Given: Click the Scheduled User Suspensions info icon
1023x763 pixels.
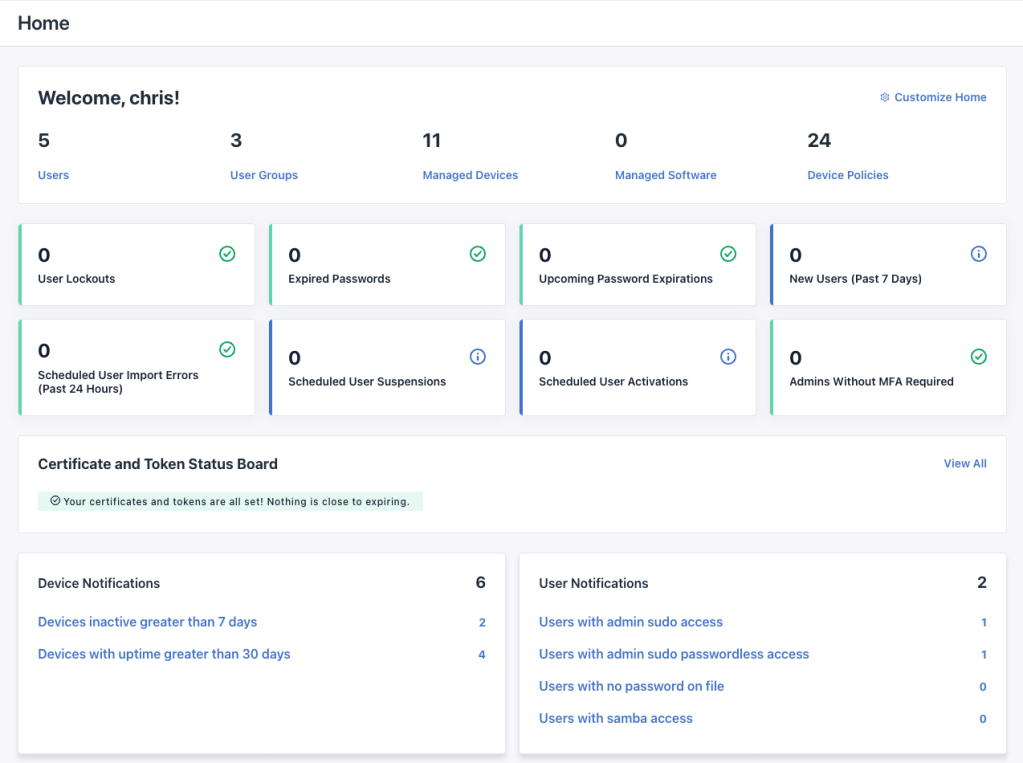Looking at the screenshot, I should click(x=478, y=357).
